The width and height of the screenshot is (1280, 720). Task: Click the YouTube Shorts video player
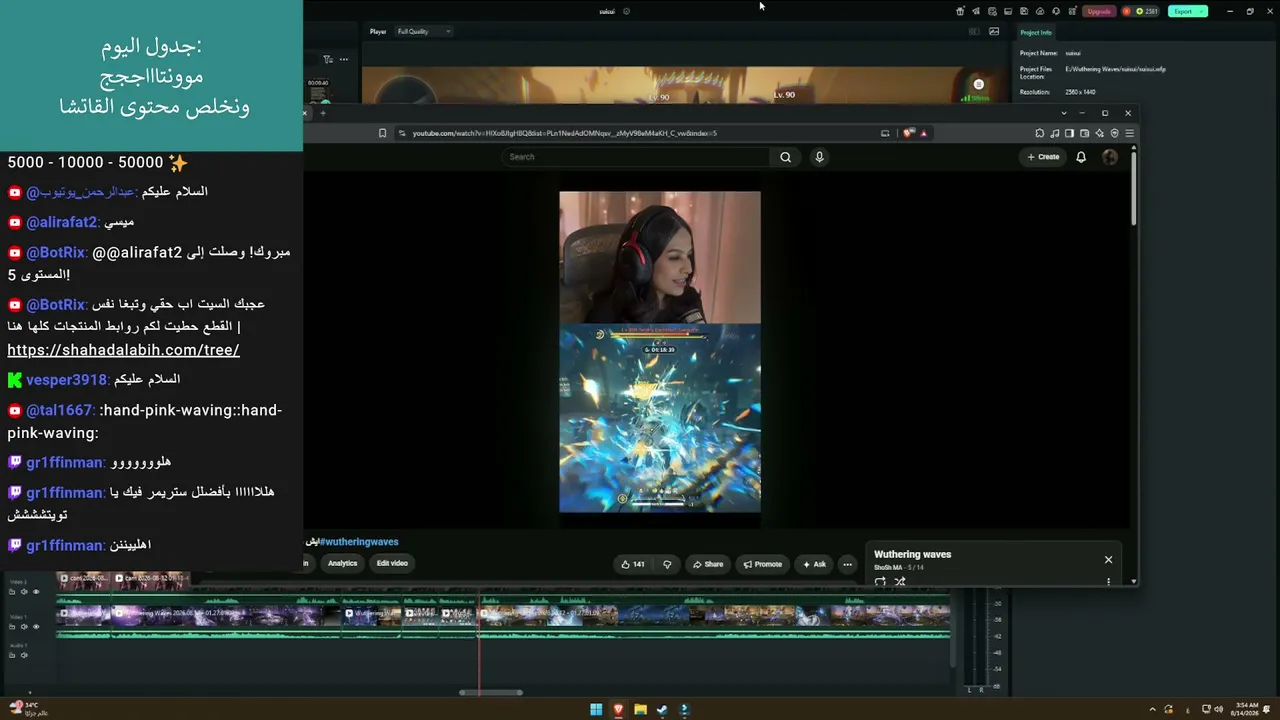pyautogui.click(x=660, y=352)
